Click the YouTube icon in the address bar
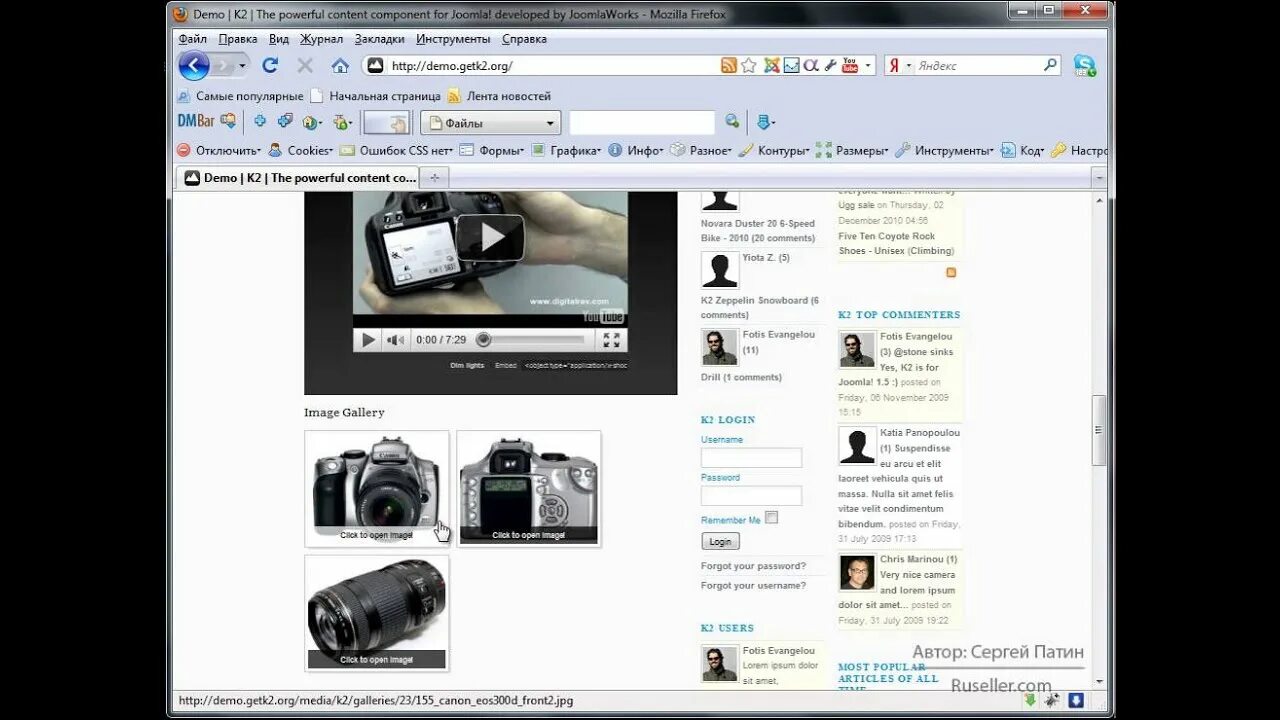 tap(850, 66)
